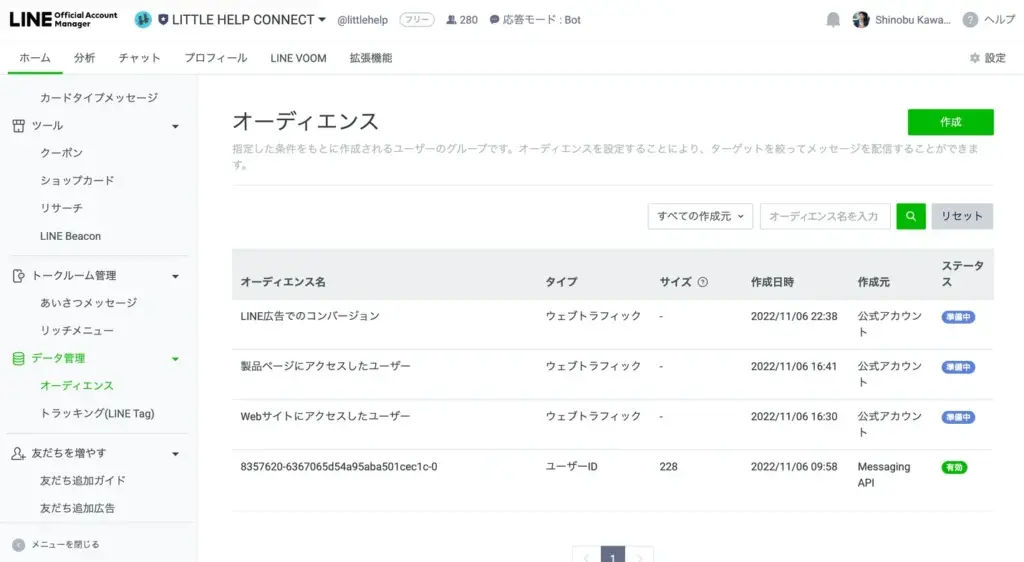Collapse the トークルーム管理 sidebar section
Viewport: 1024px width, 562px height.
tap(175, 276)
